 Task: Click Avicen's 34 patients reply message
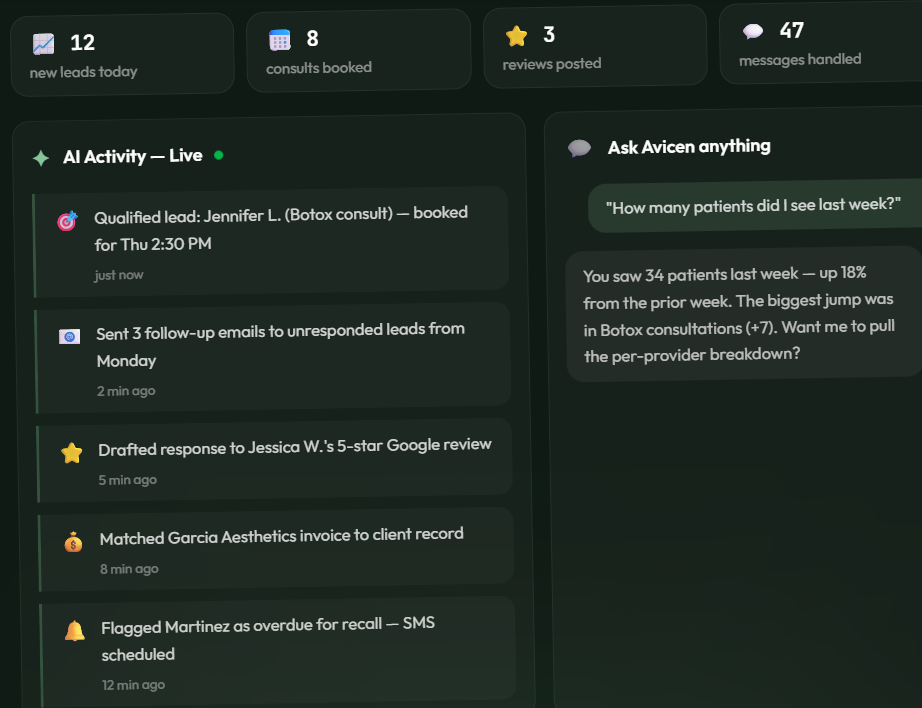click(x=744, y=314)
